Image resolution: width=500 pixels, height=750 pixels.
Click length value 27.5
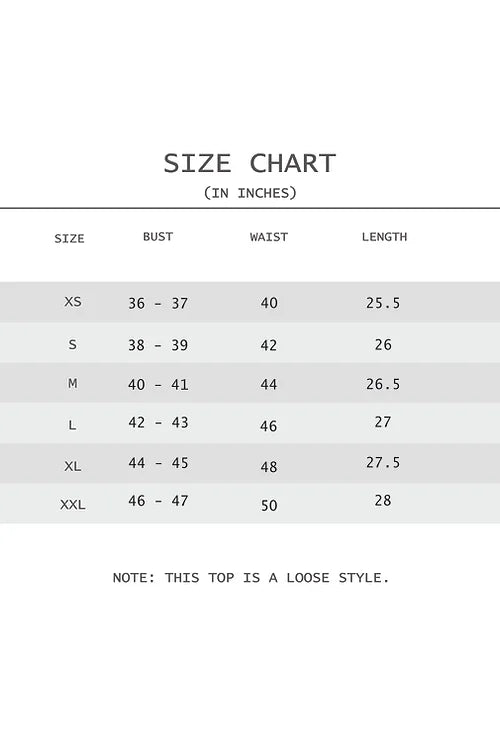(383, 463)
